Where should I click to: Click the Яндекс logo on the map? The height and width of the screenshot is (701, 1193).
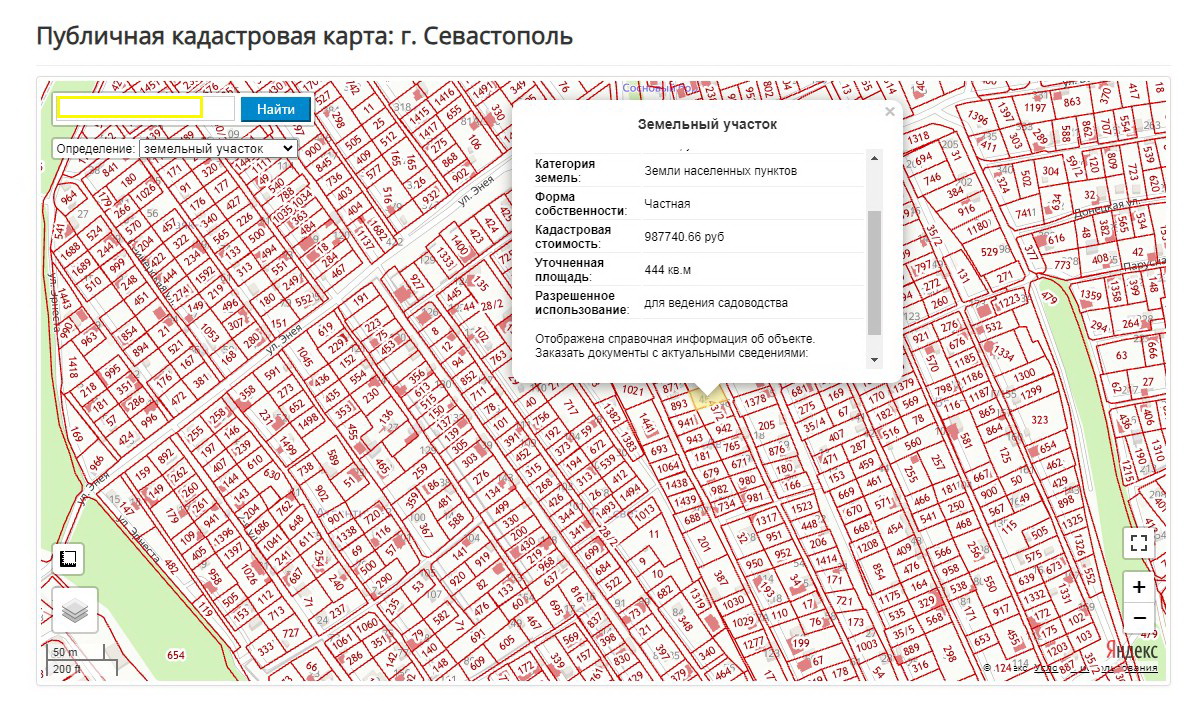(1132, 649)
